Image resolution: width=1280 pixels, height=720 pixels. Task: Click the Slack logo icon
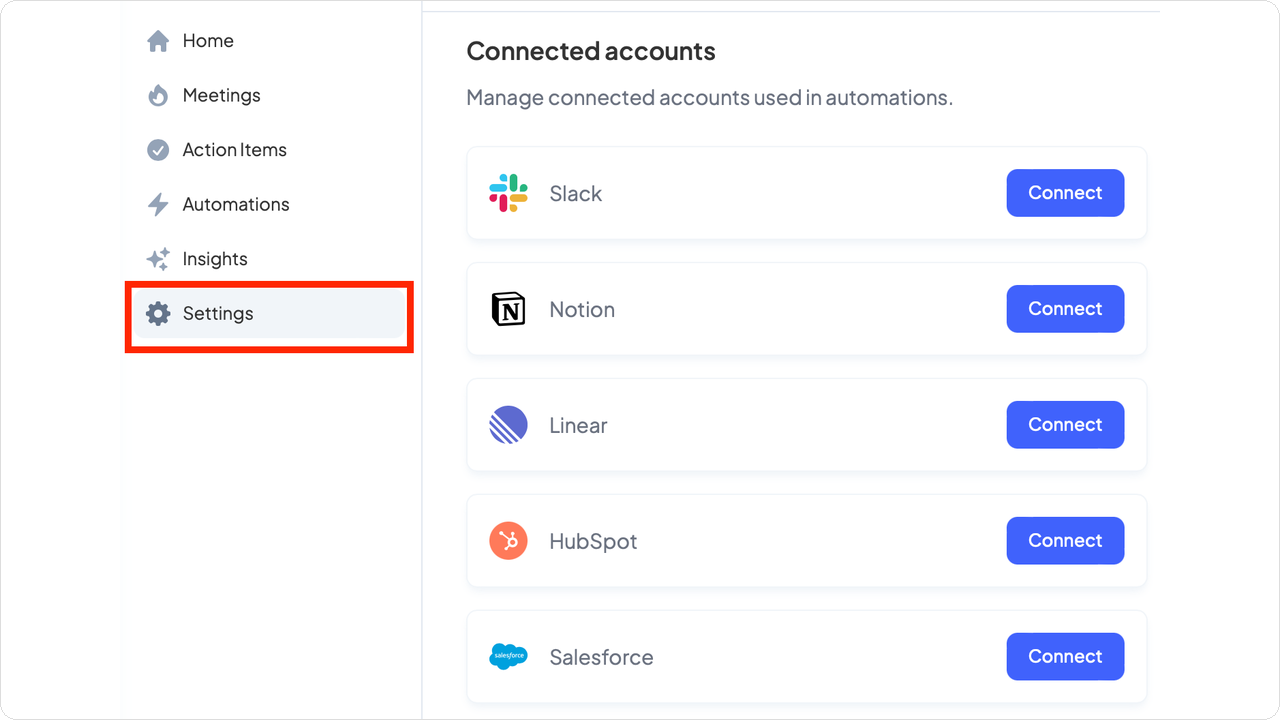coord(508,193)
